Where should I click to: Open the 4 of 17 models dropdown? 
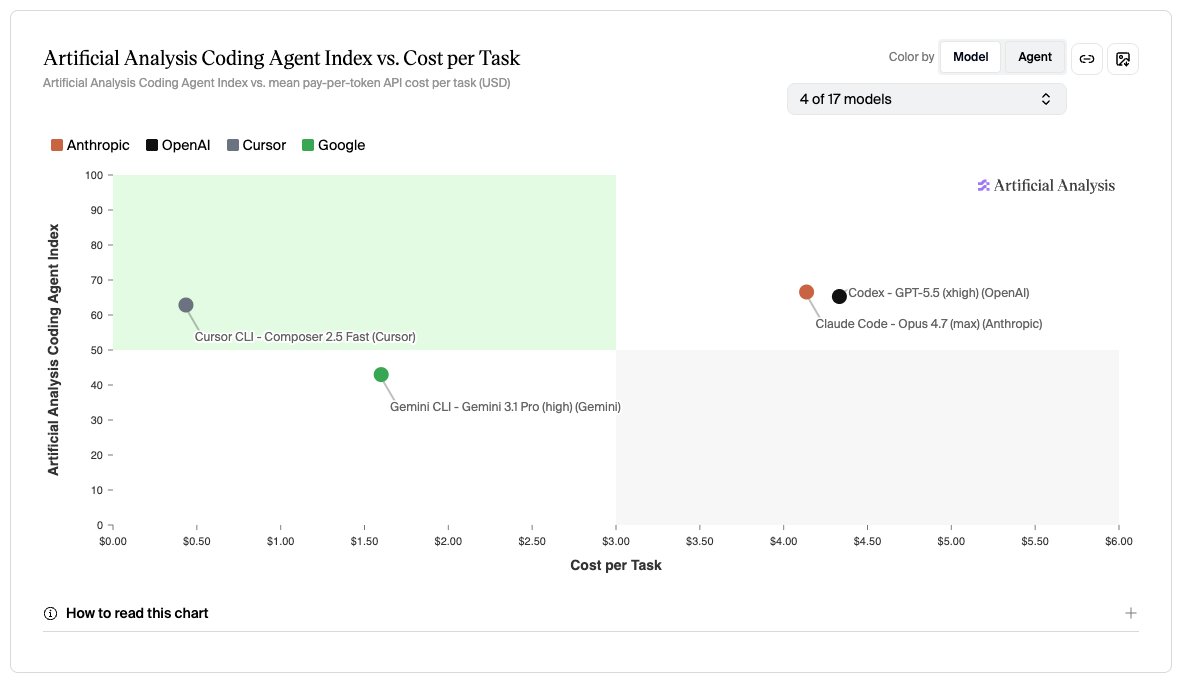pos(926,99)
